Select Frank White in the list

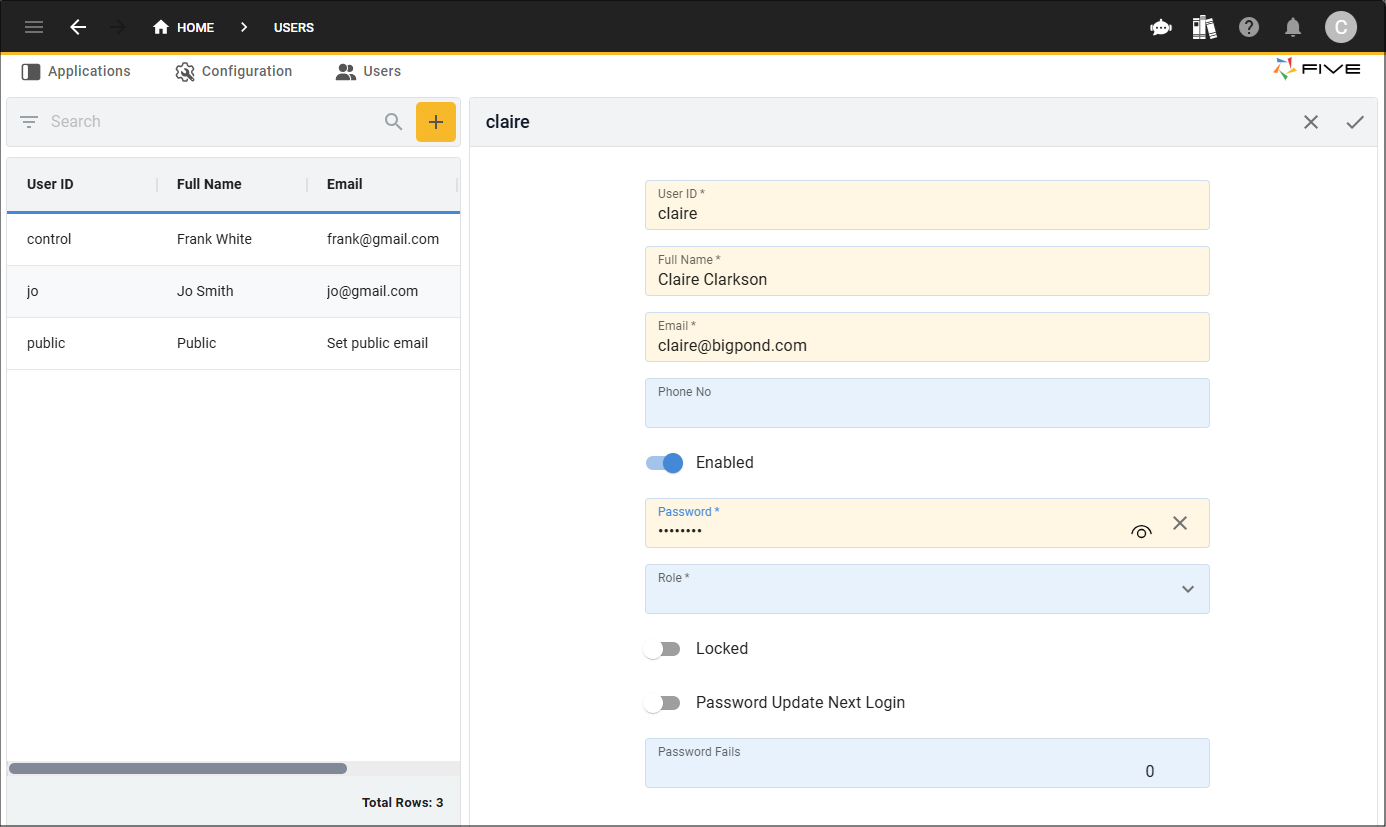(214, 239)
